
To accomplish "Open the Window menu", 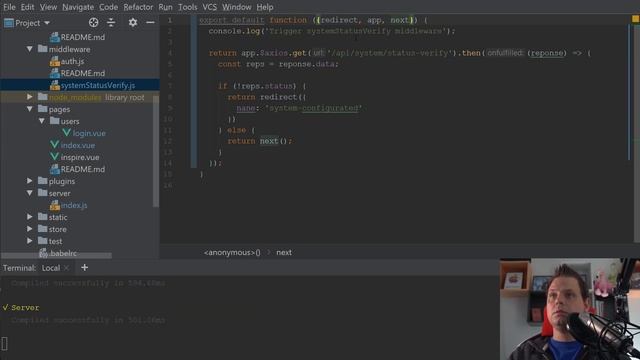I will click(x=236, y=7).
